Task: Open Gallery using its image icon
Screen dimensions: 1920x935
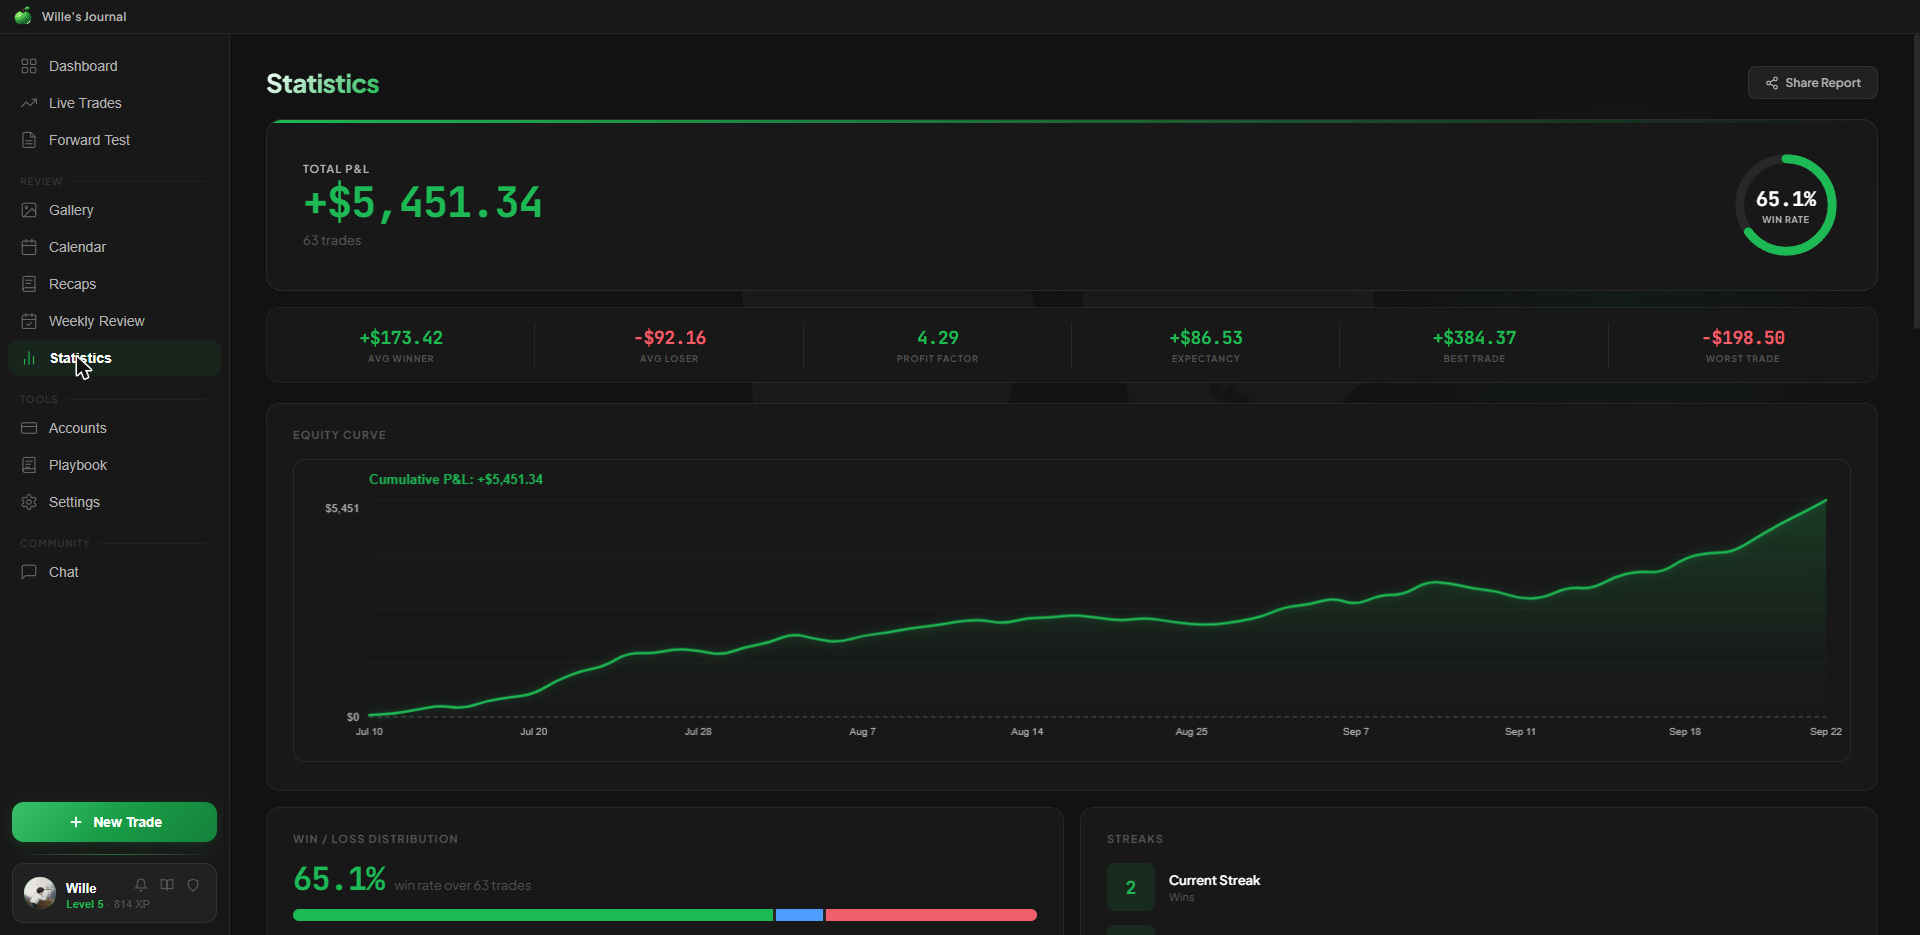Action: [x=29, y=210]
